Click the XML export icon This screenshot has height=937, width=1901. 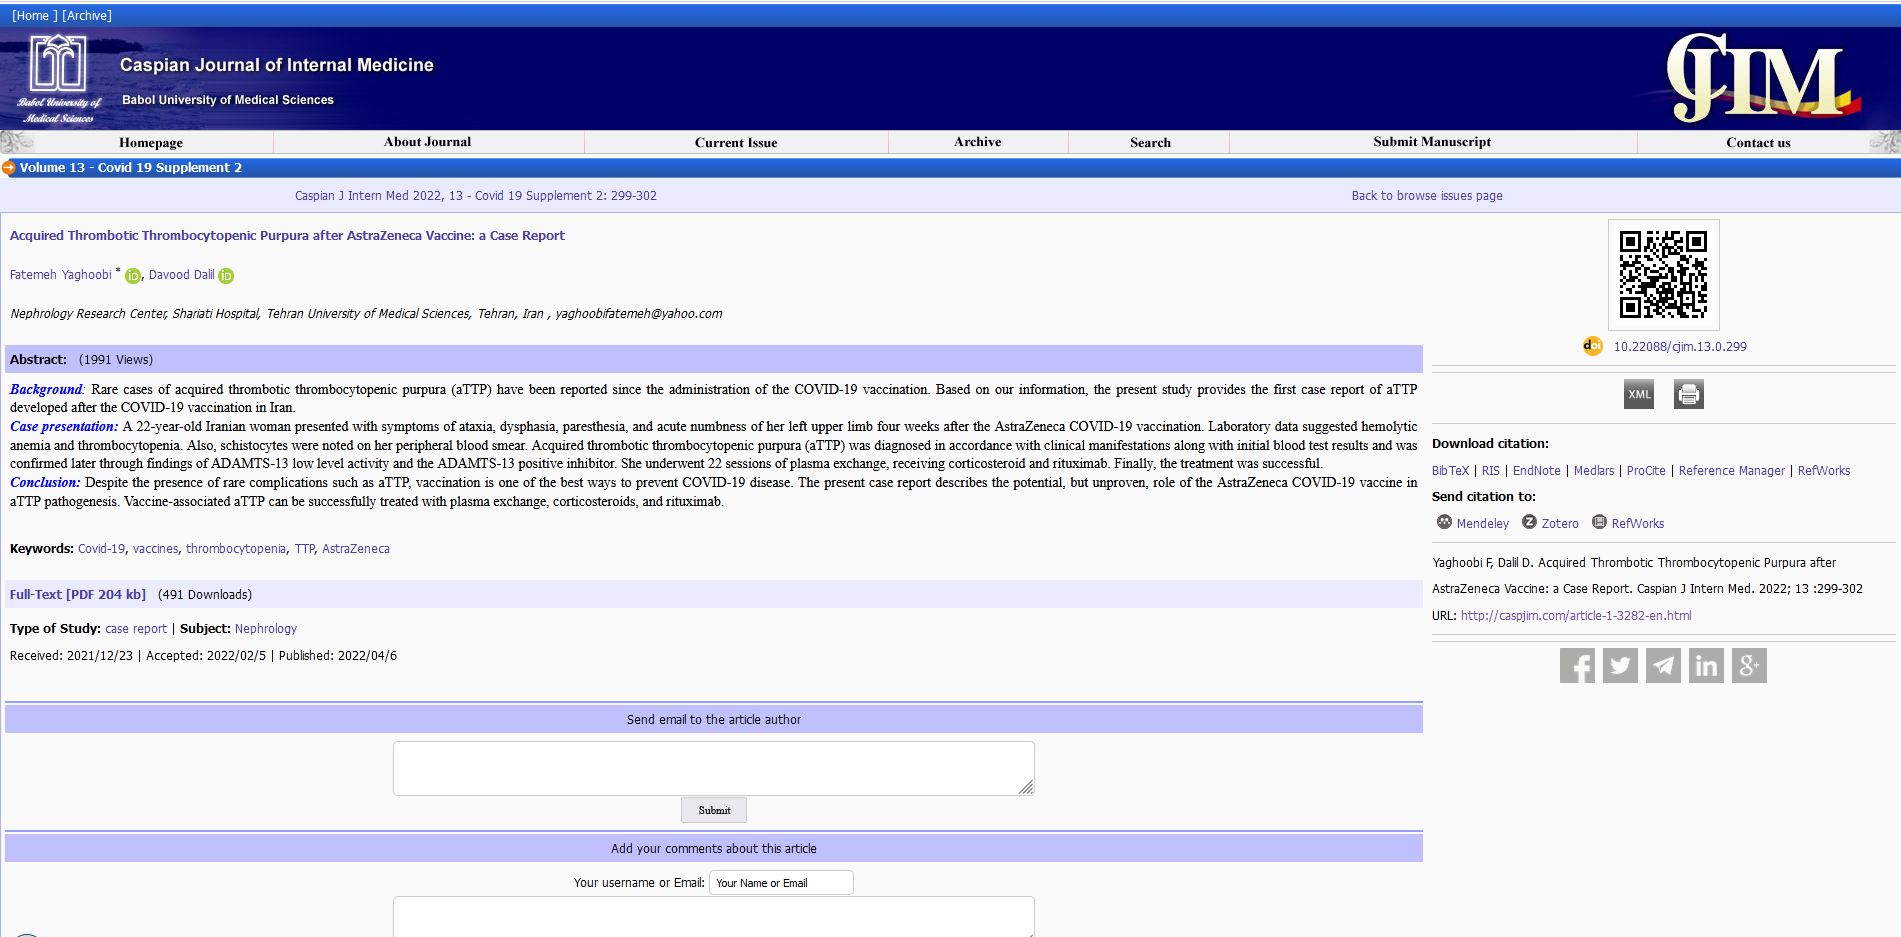pyautogui.click(x=1639, y=394)
